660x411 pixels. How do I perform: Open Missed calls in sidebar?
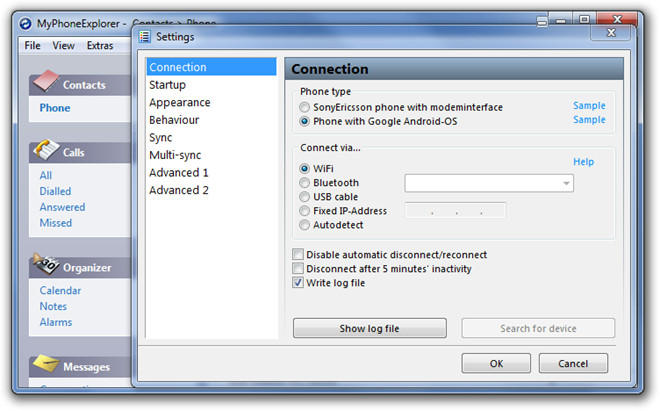point(56,223)
